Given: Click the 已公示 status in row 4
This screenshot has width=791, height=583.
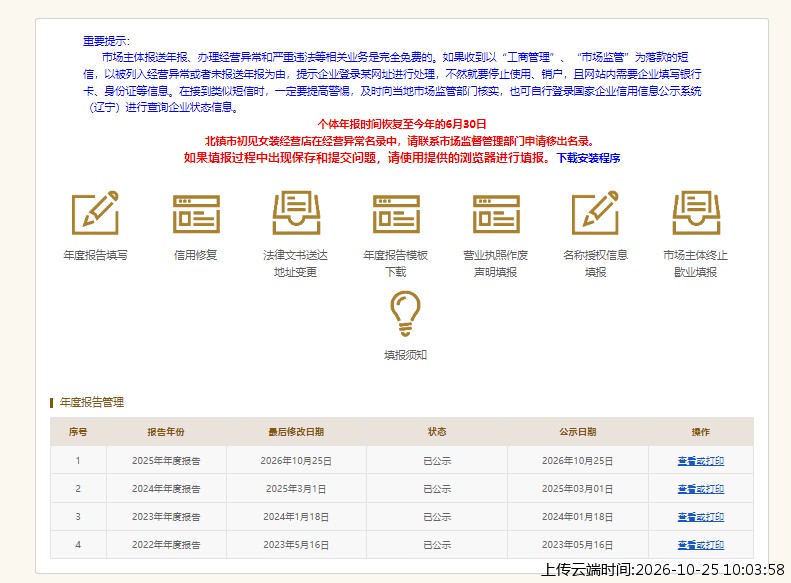Looking at the screenshot, I should pyautogui.click(x=437, y=545).
